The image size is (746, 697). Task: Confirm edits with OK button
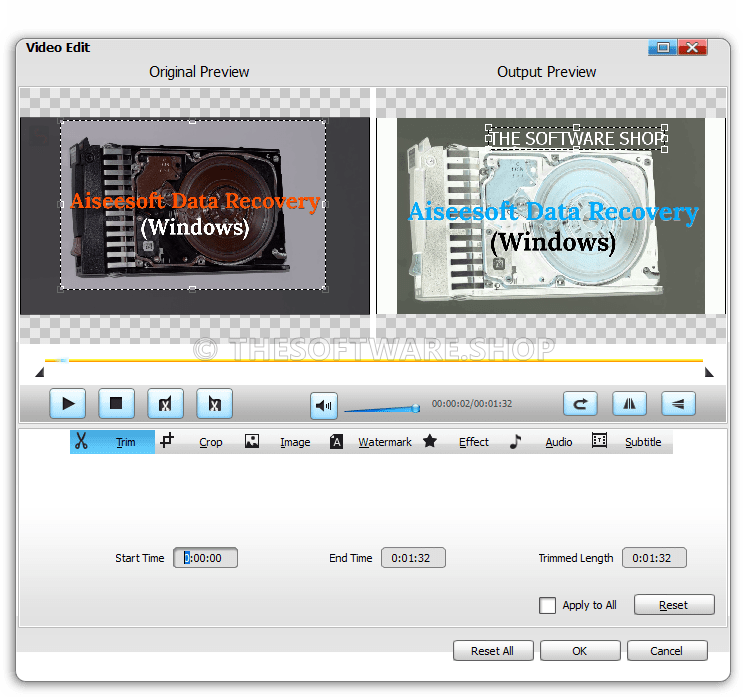point(580,650)
